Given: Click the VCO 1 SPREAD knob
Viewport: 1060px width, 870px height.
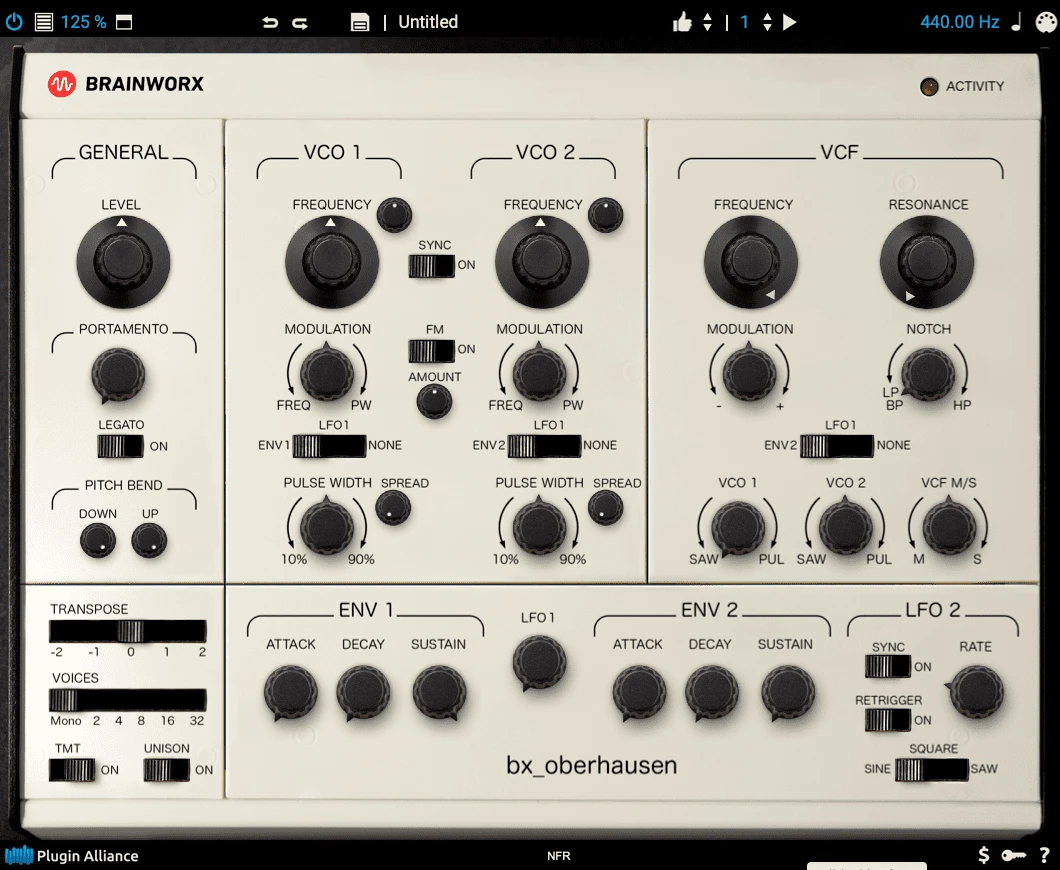Looking at the screenshot, I should [x=393, y=508].
